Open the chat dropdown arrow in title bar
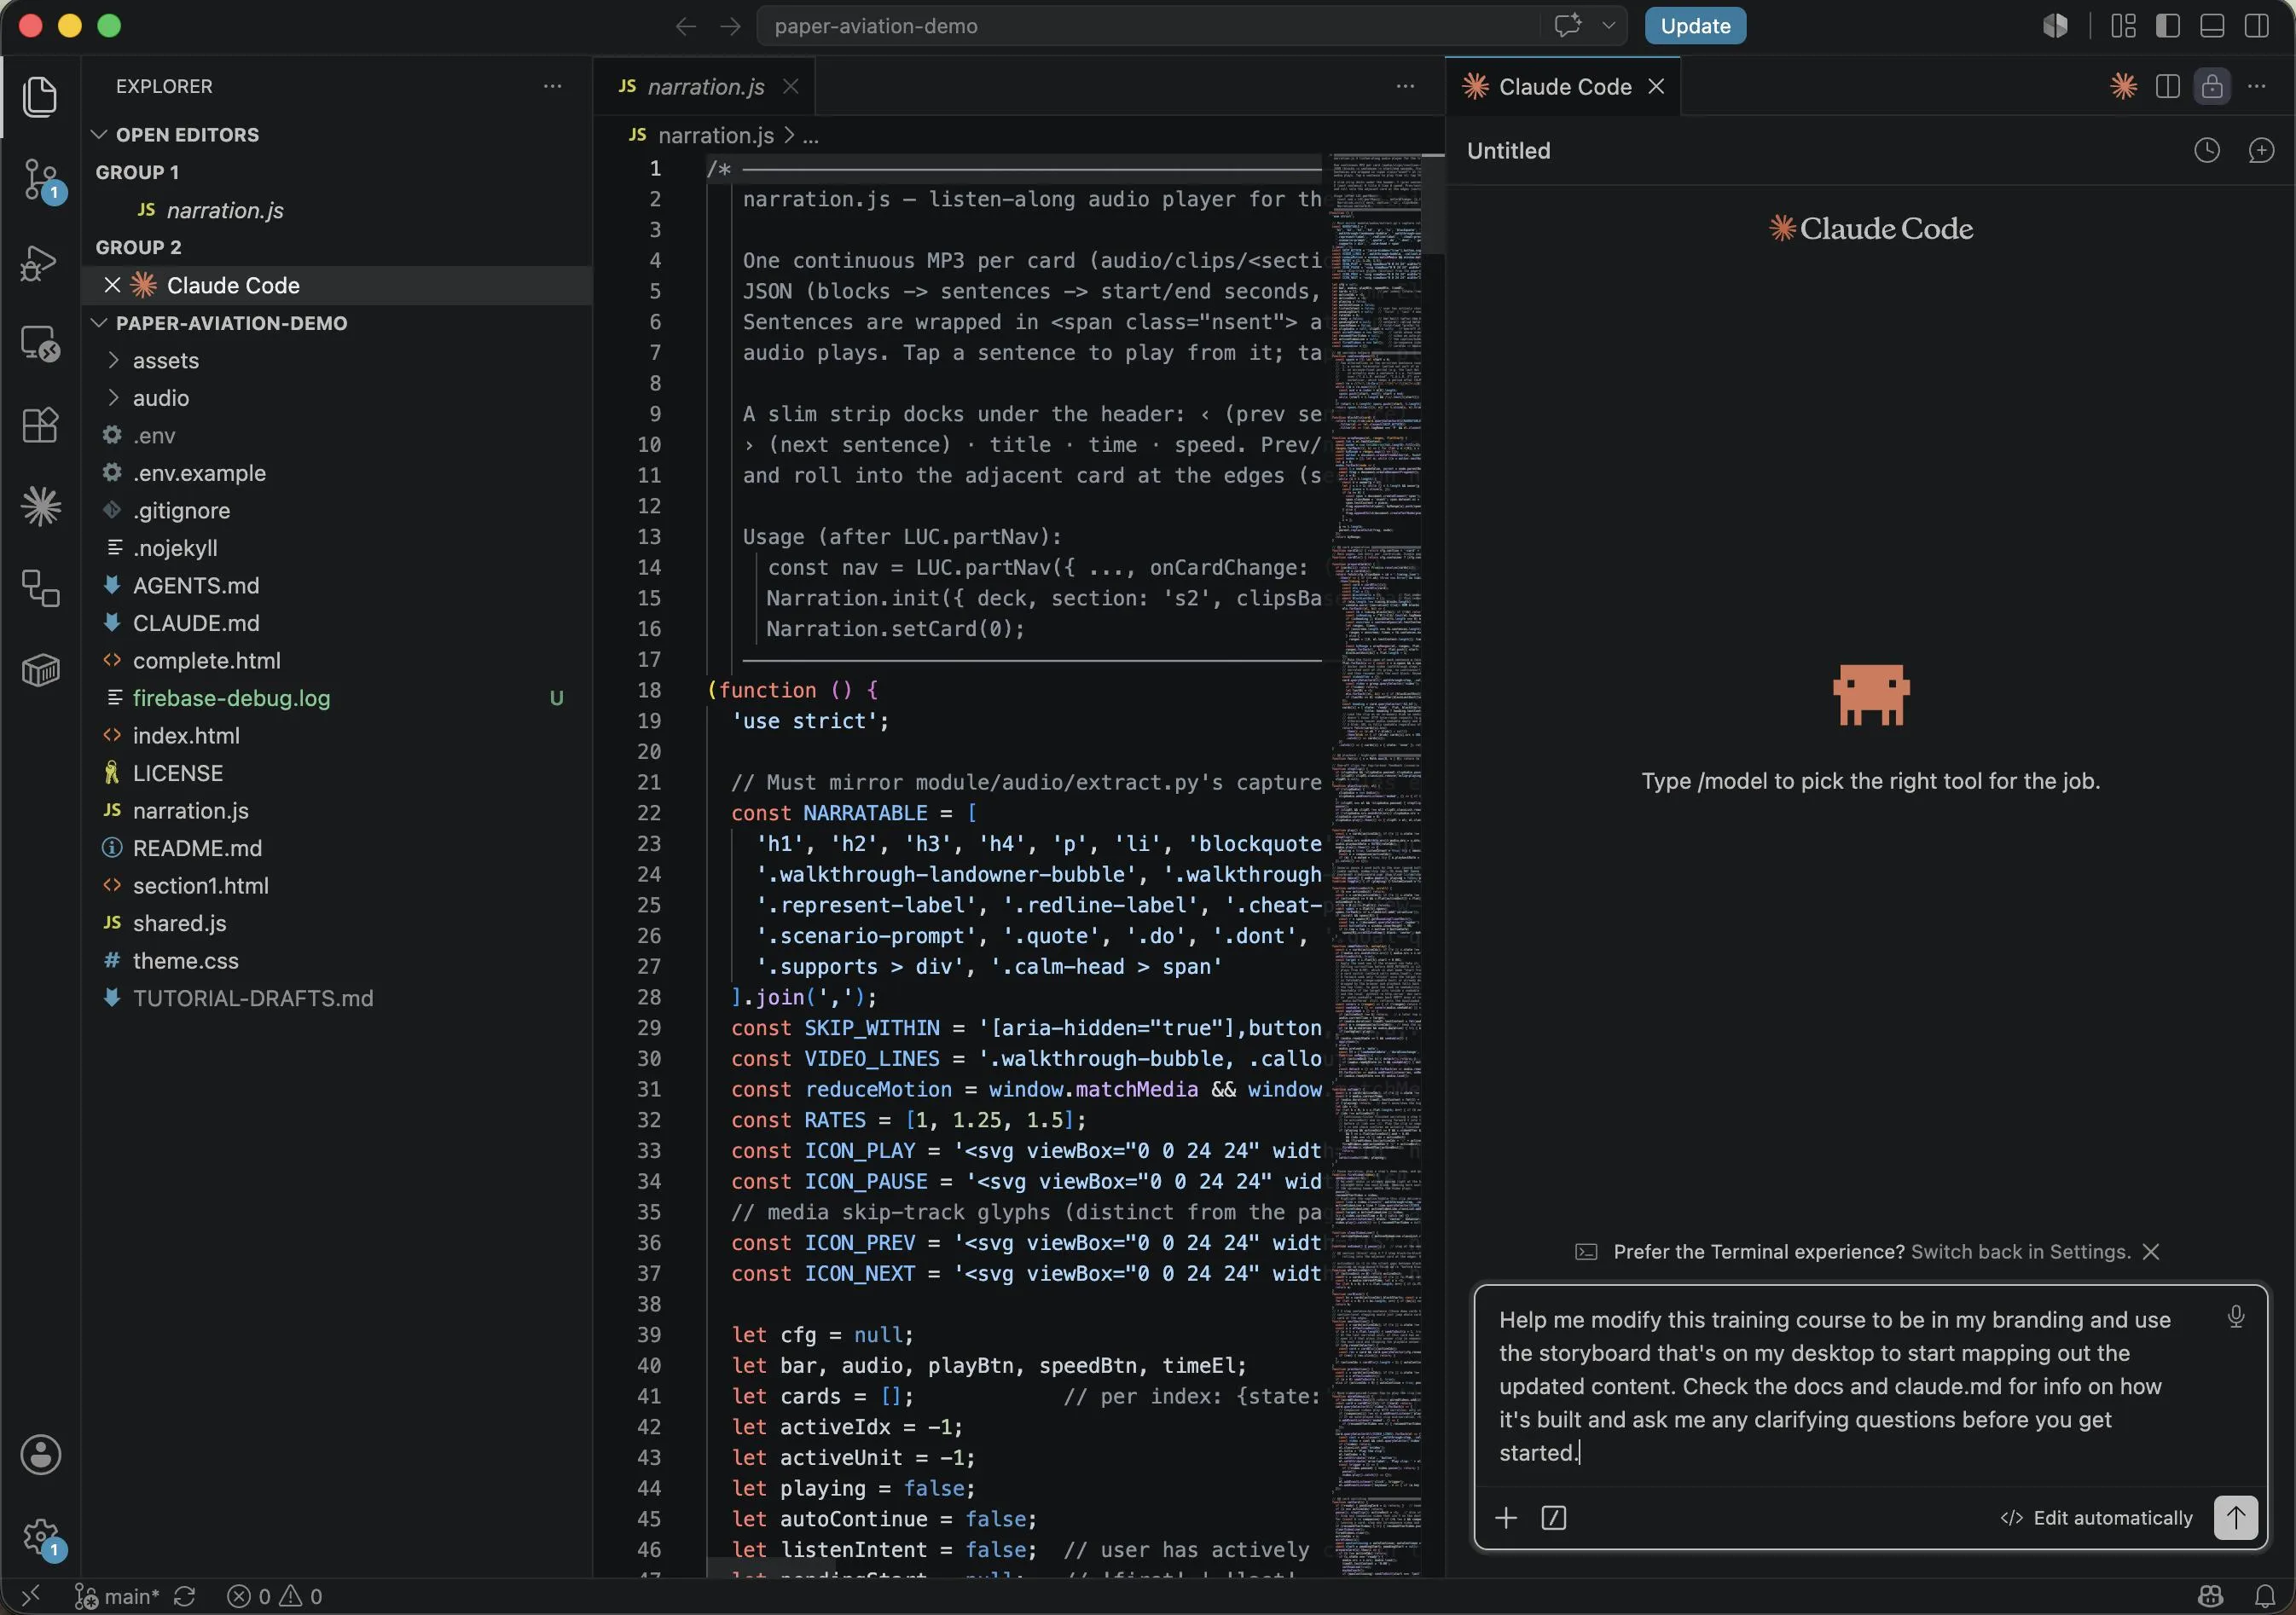 coord(1609,25)
